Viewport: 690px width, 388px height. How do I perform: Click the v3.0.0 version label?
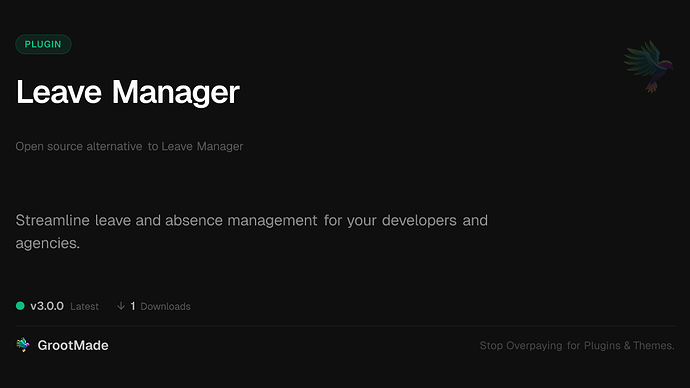(x=47, y=306)
